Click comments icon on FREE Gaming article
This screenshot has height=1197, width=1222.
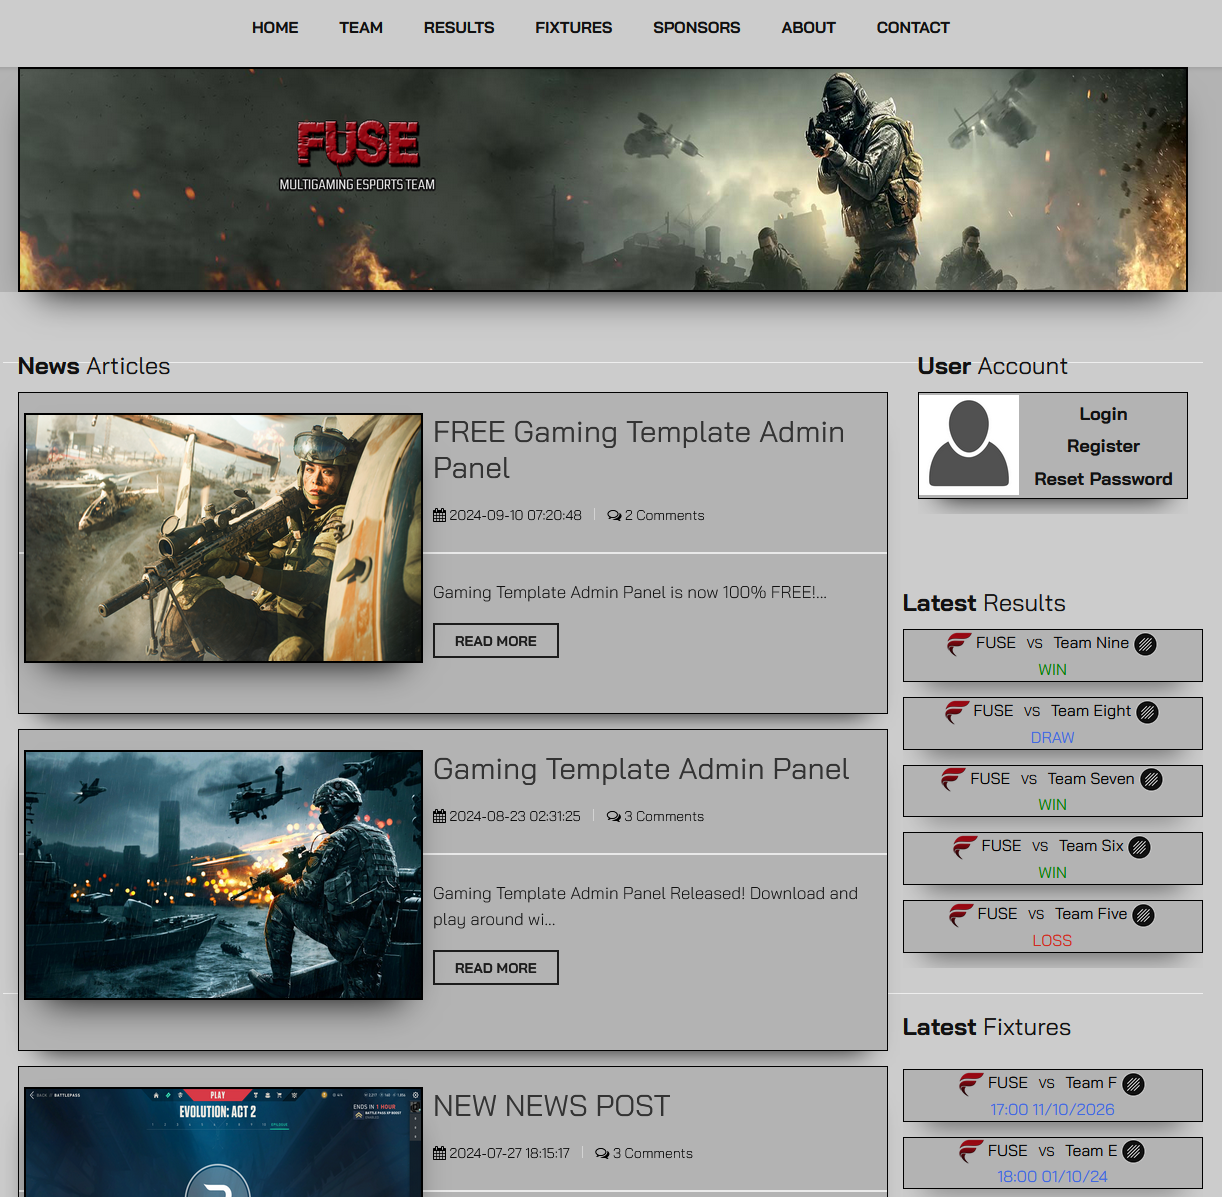[x=614, y=516]
